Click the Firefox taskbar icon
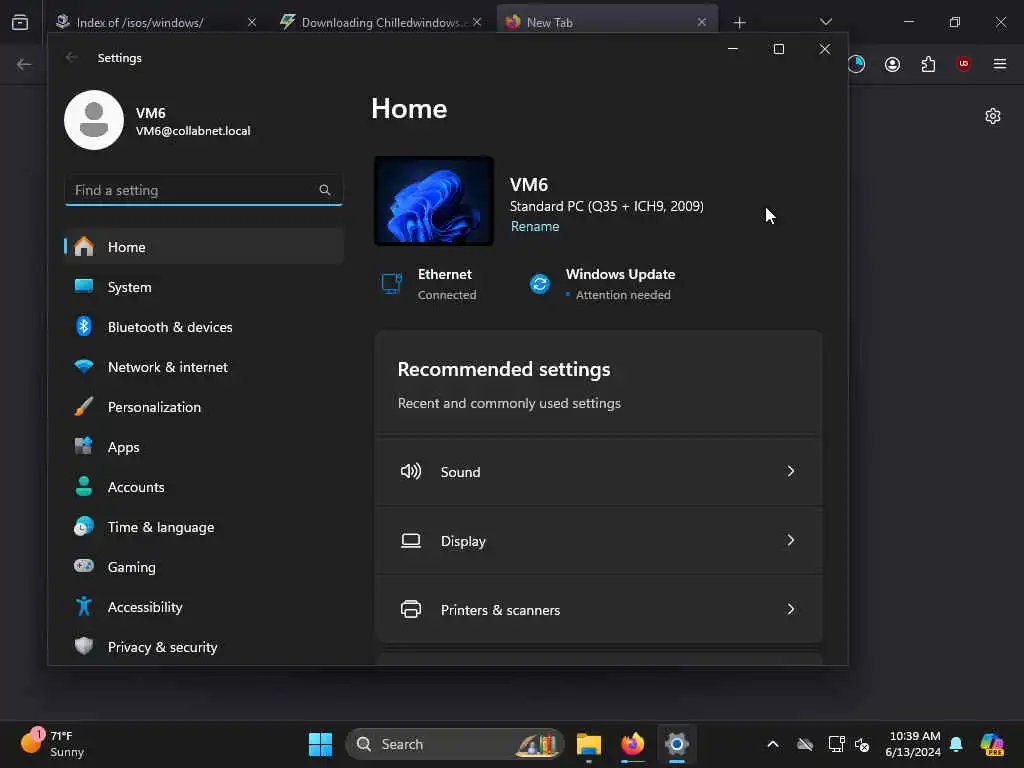 coord(632,744)
